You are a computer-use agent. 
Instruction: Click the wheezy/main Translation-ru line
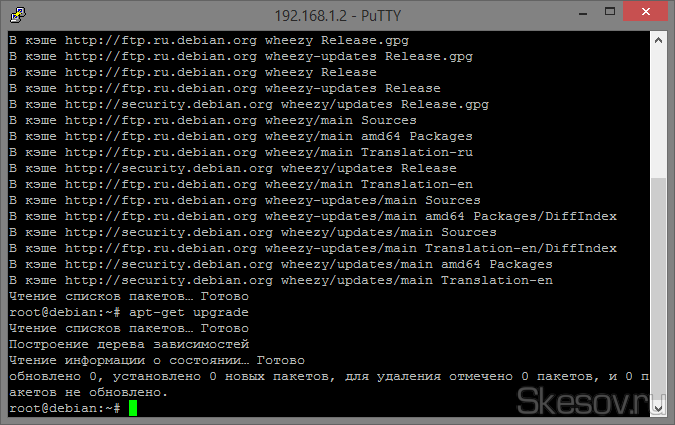[240, 152]
